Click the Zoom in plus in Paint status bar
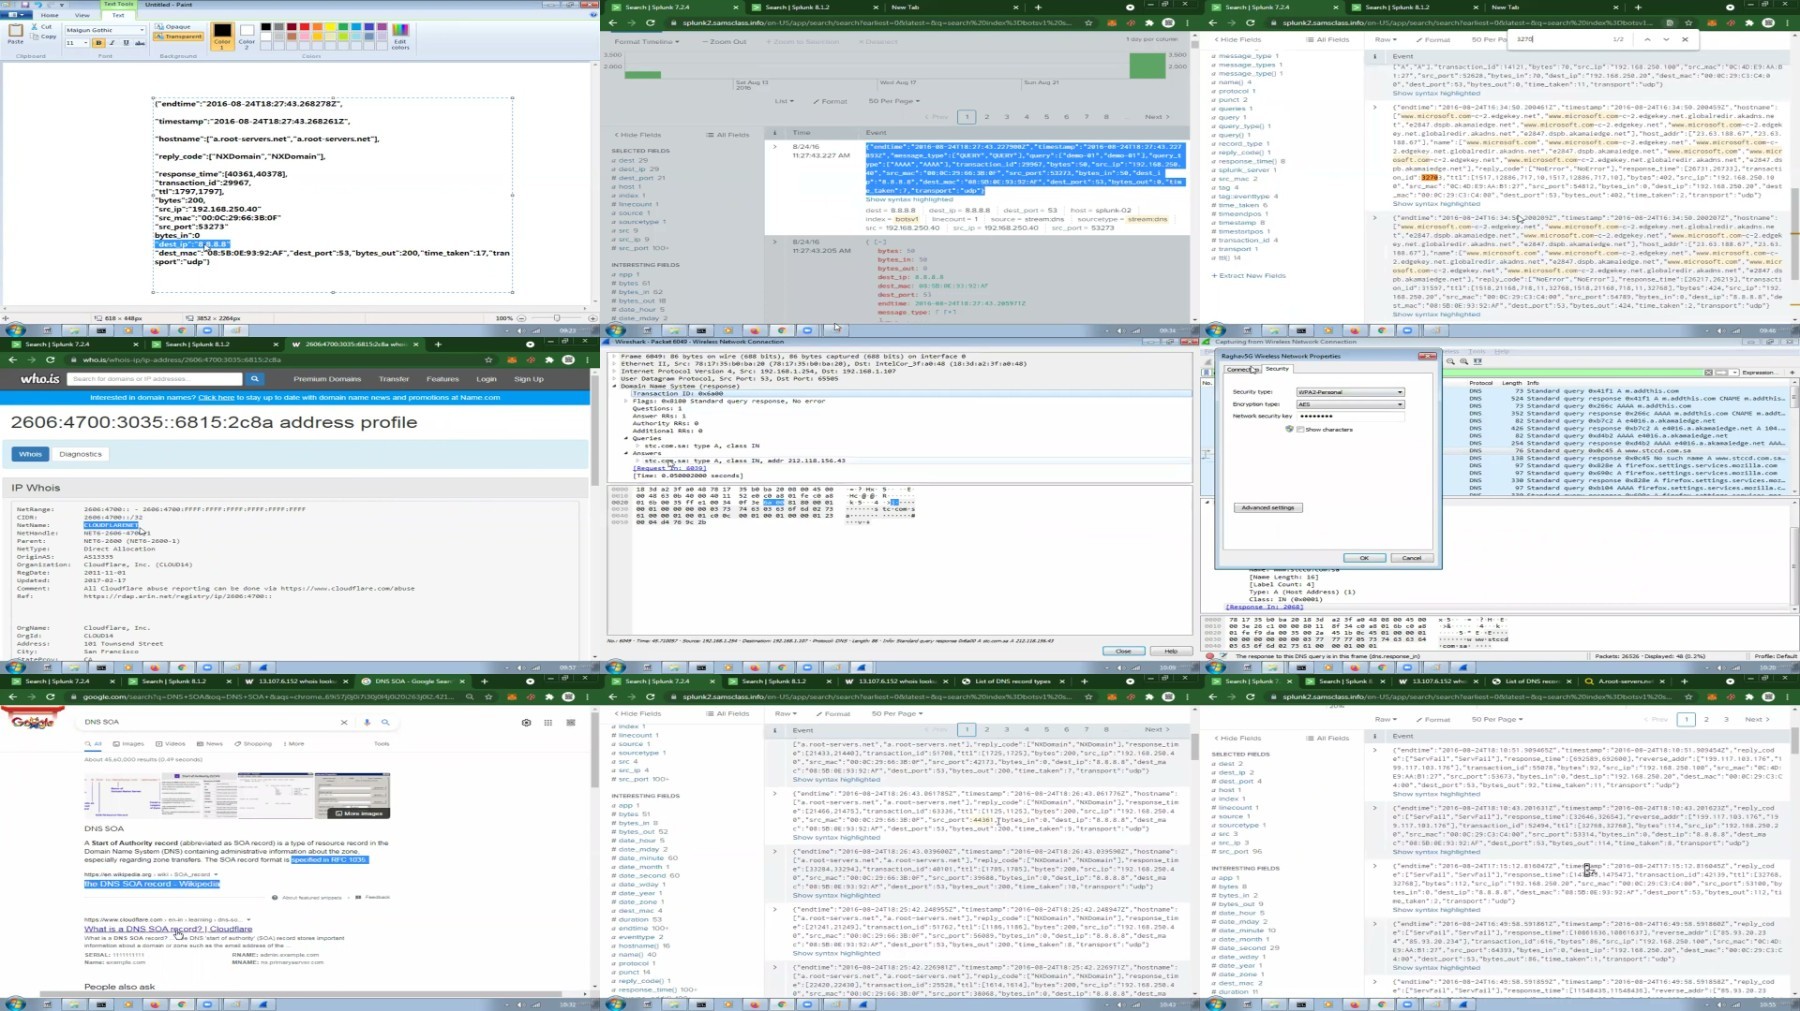This screenshot has width=1800, height=1011. click(x=593, y=318)
